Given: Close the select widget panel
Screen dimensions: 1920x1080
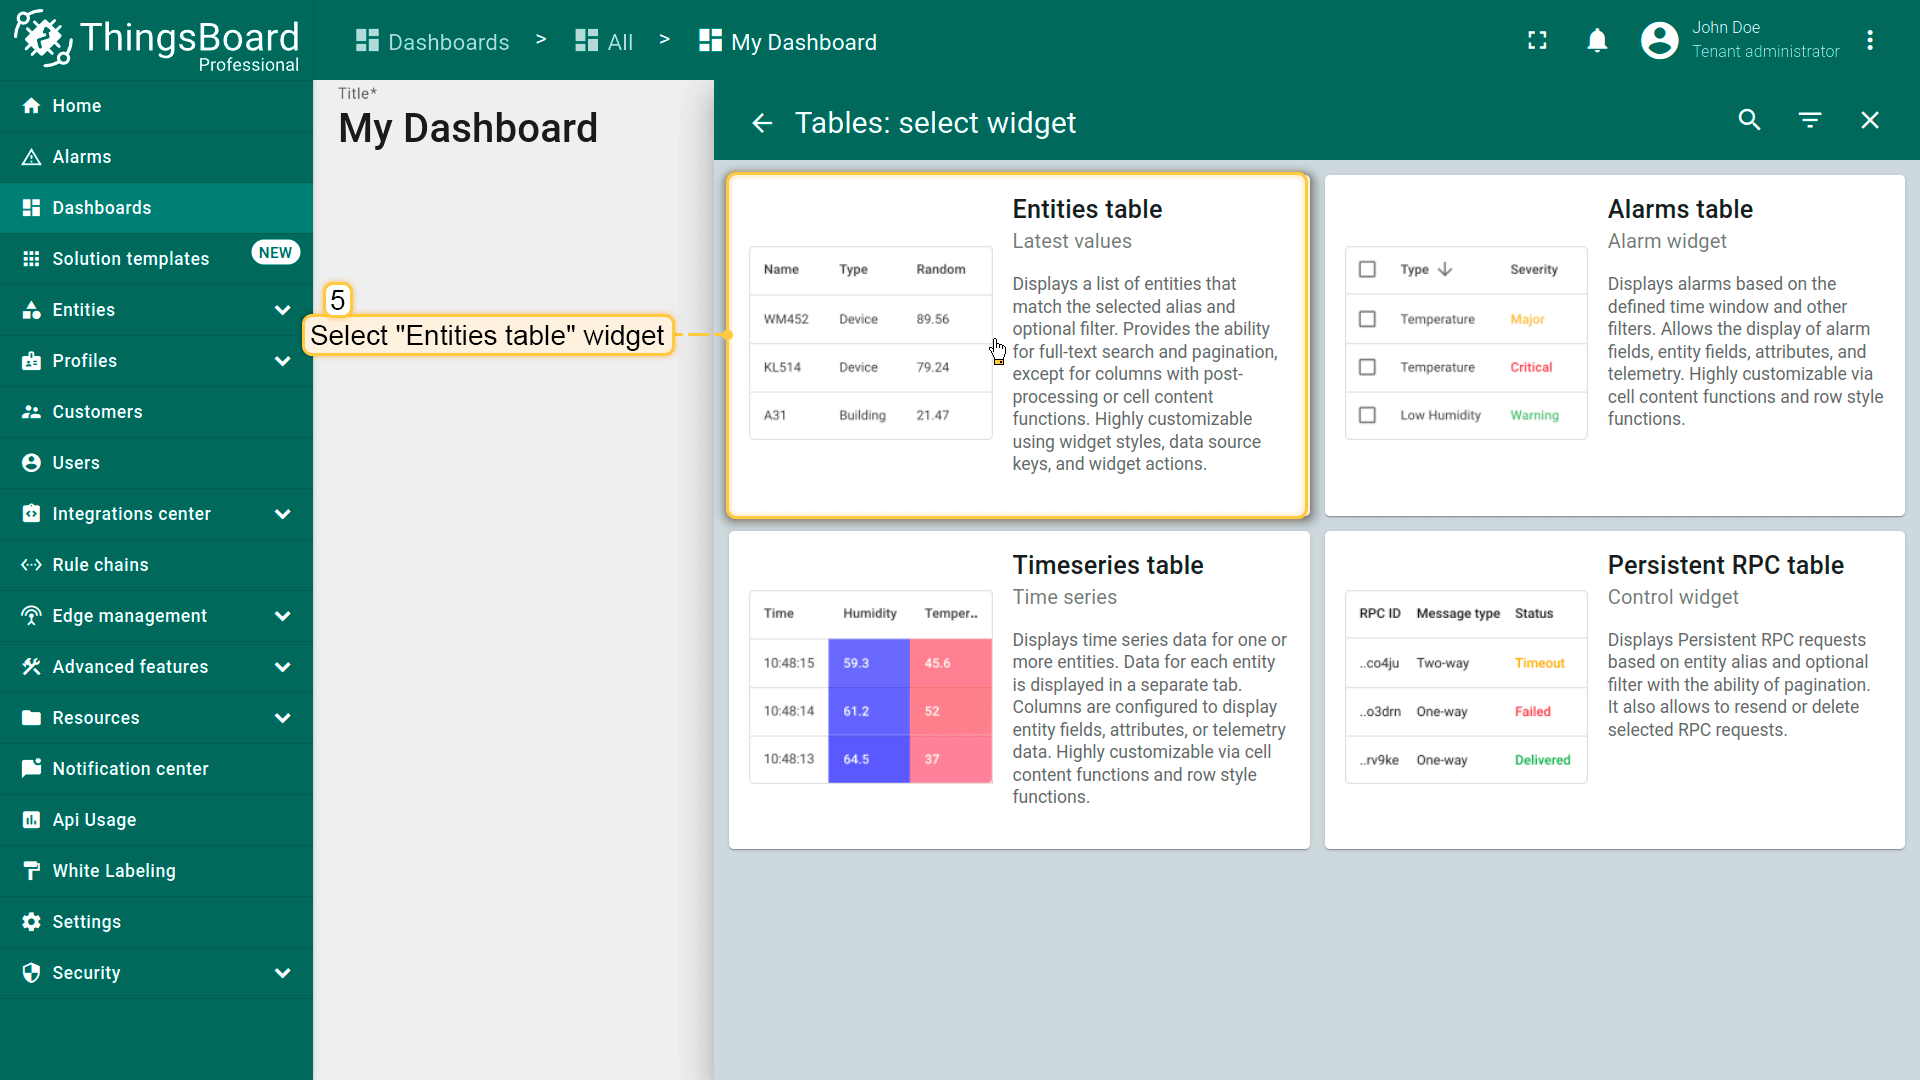Looking at the screenshot, I should pos(1870,120).
